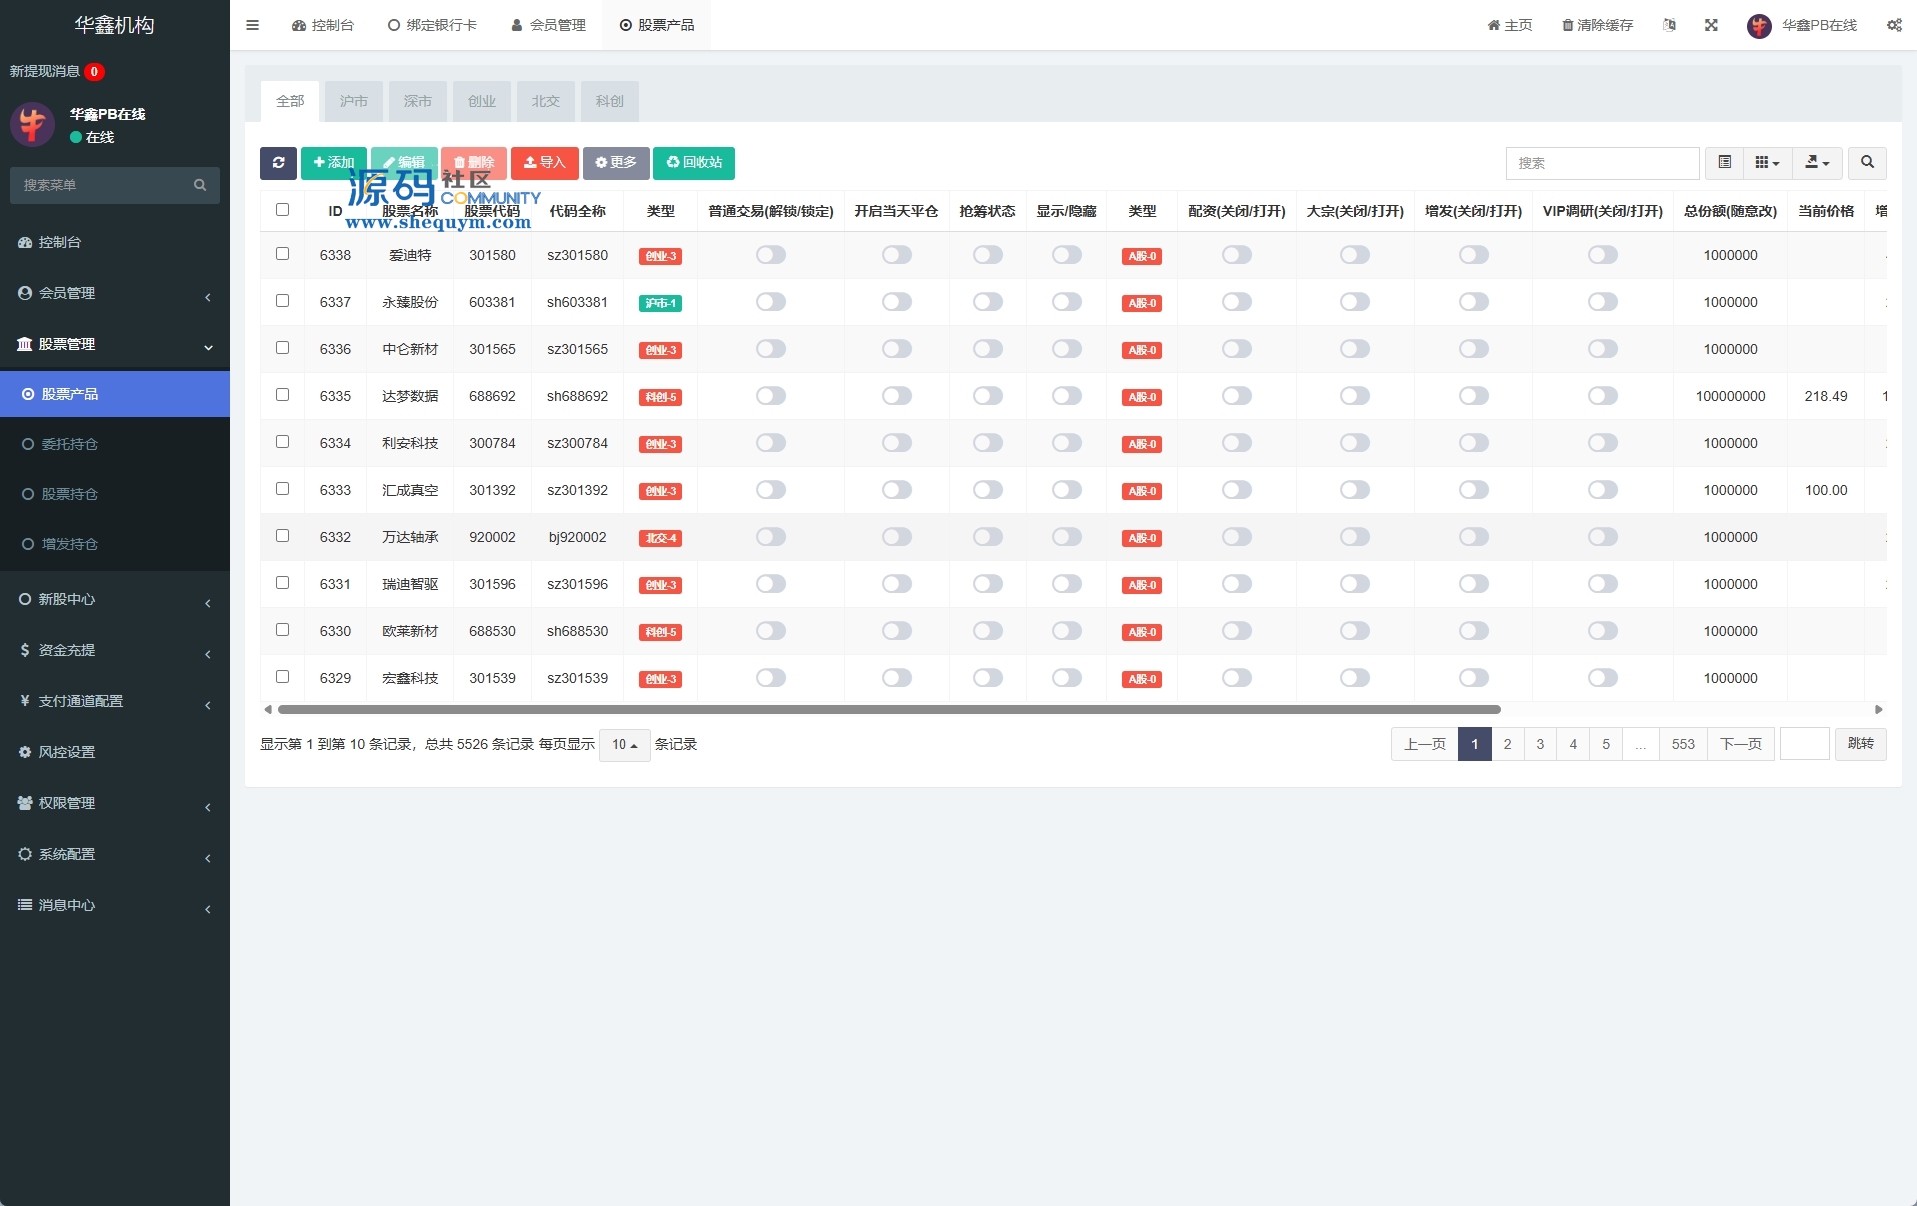1917x1206 pixels.
Task: Click the green 添加 button
Action: [333, 163]
